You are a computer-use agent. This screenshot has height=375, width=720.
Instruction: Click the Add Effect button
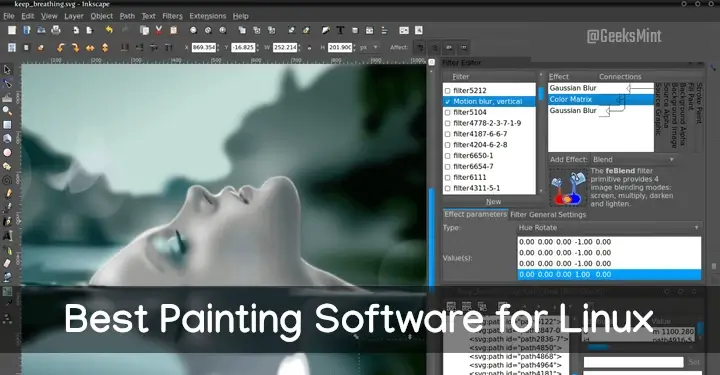(568, 159)
